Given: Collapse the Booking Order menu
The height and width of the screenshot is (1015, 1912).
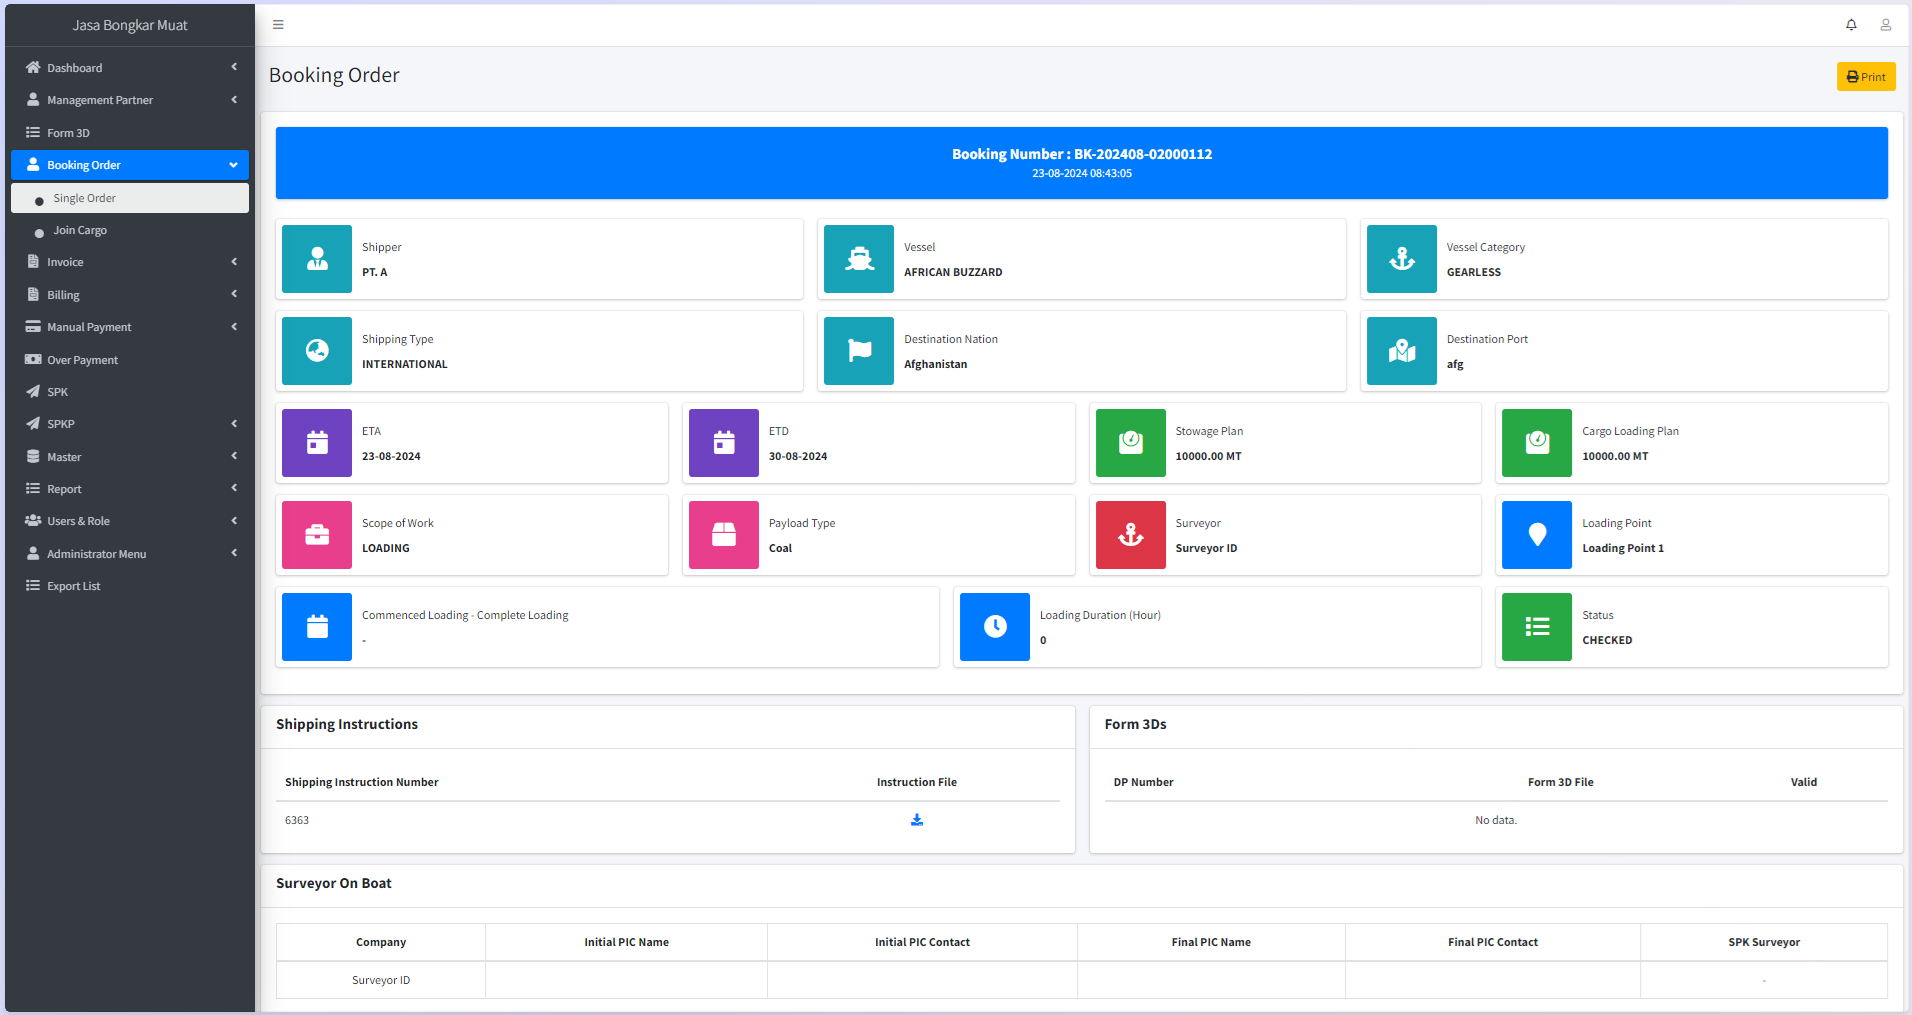Looking at the screenshot, I should click(x=130, y=165).
